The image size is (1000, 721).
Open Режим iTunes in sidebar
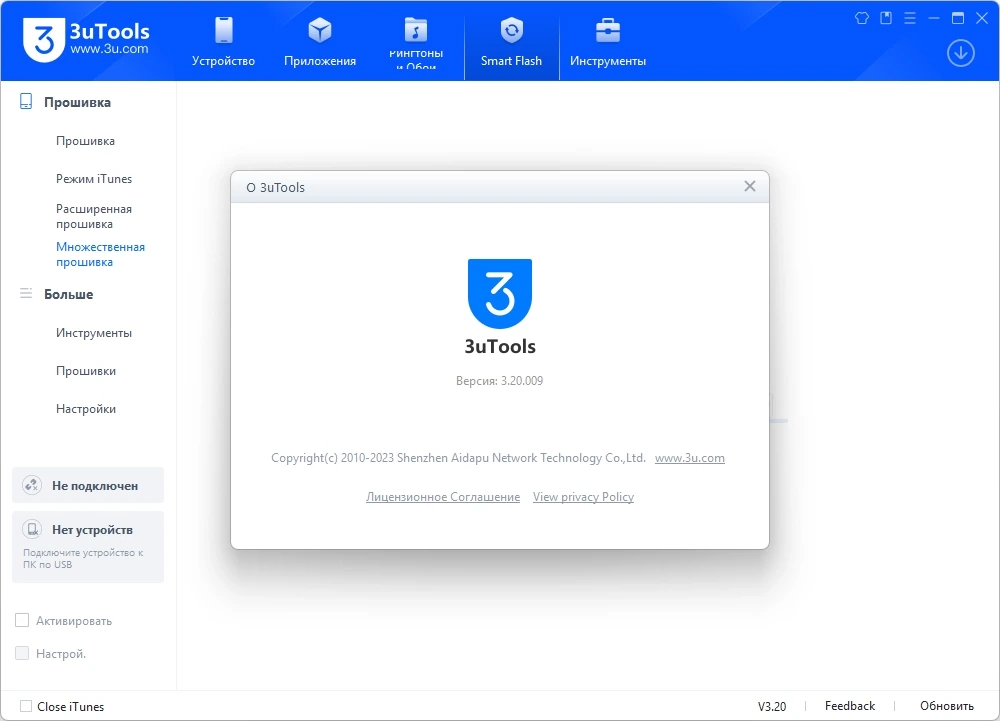[x=94, y=179]
